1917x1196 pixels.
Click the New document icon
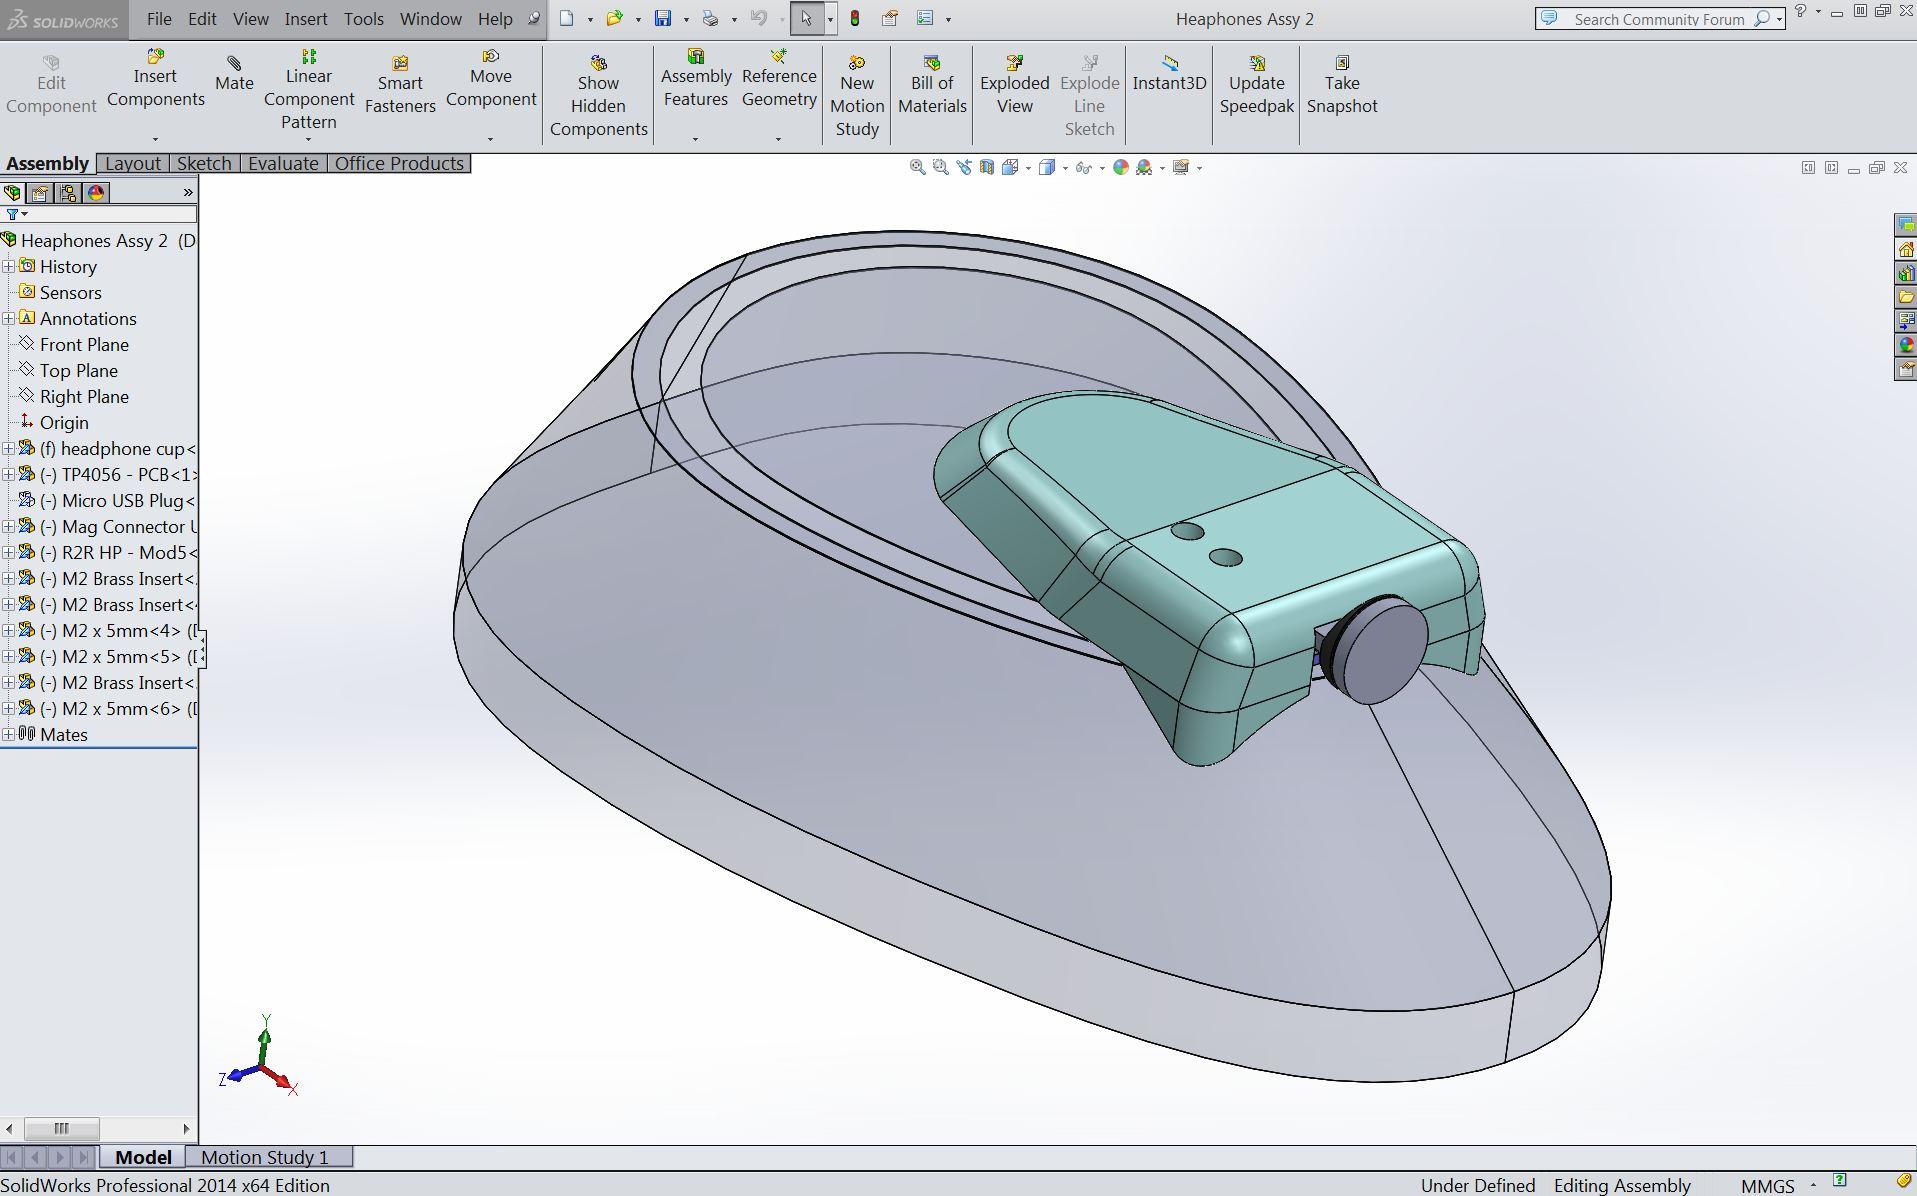(567, 18)
